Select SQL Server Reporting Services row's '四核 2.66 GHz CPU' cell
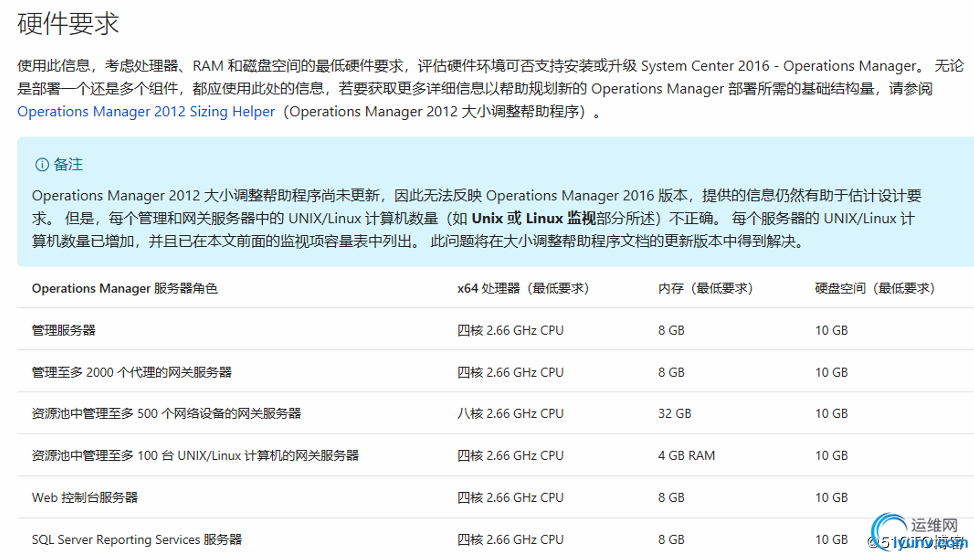The width and height of the screenshot is (974, 559). pyautogui.click(x=511, y=540)
